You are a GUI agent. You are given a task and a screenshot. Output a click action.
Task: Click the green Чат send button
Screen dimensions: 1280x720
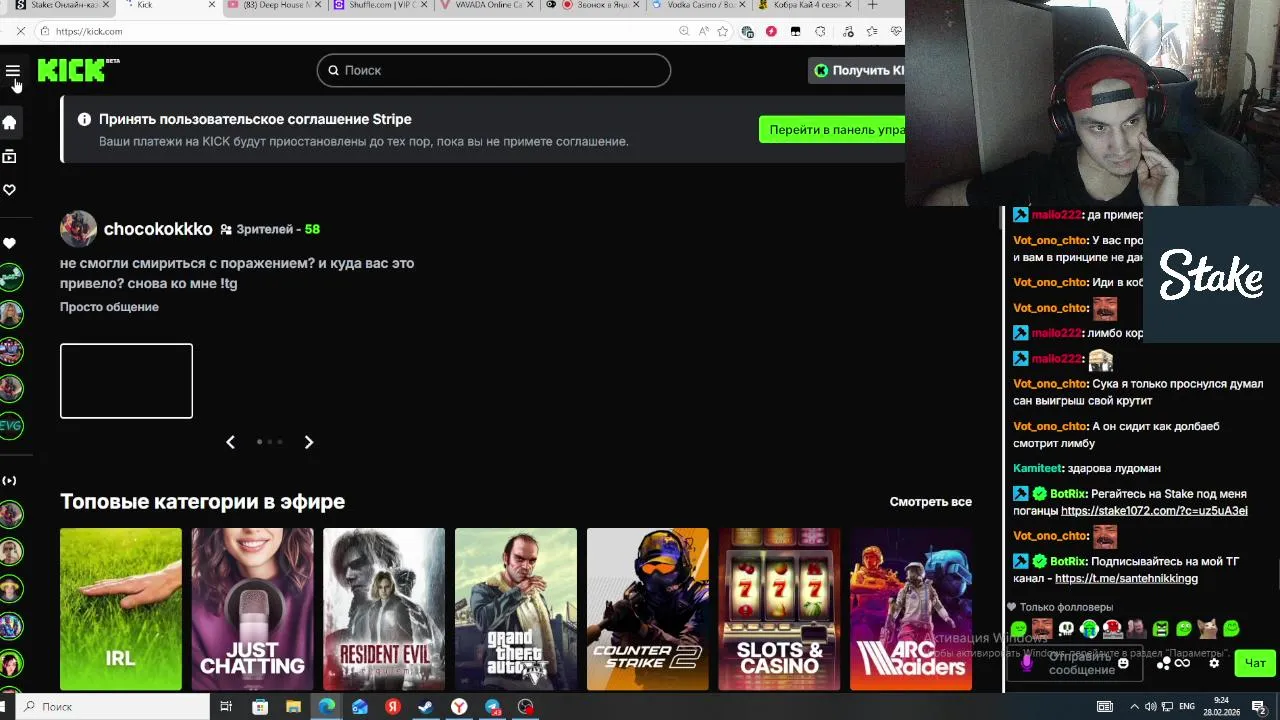tap(1255, 663)
